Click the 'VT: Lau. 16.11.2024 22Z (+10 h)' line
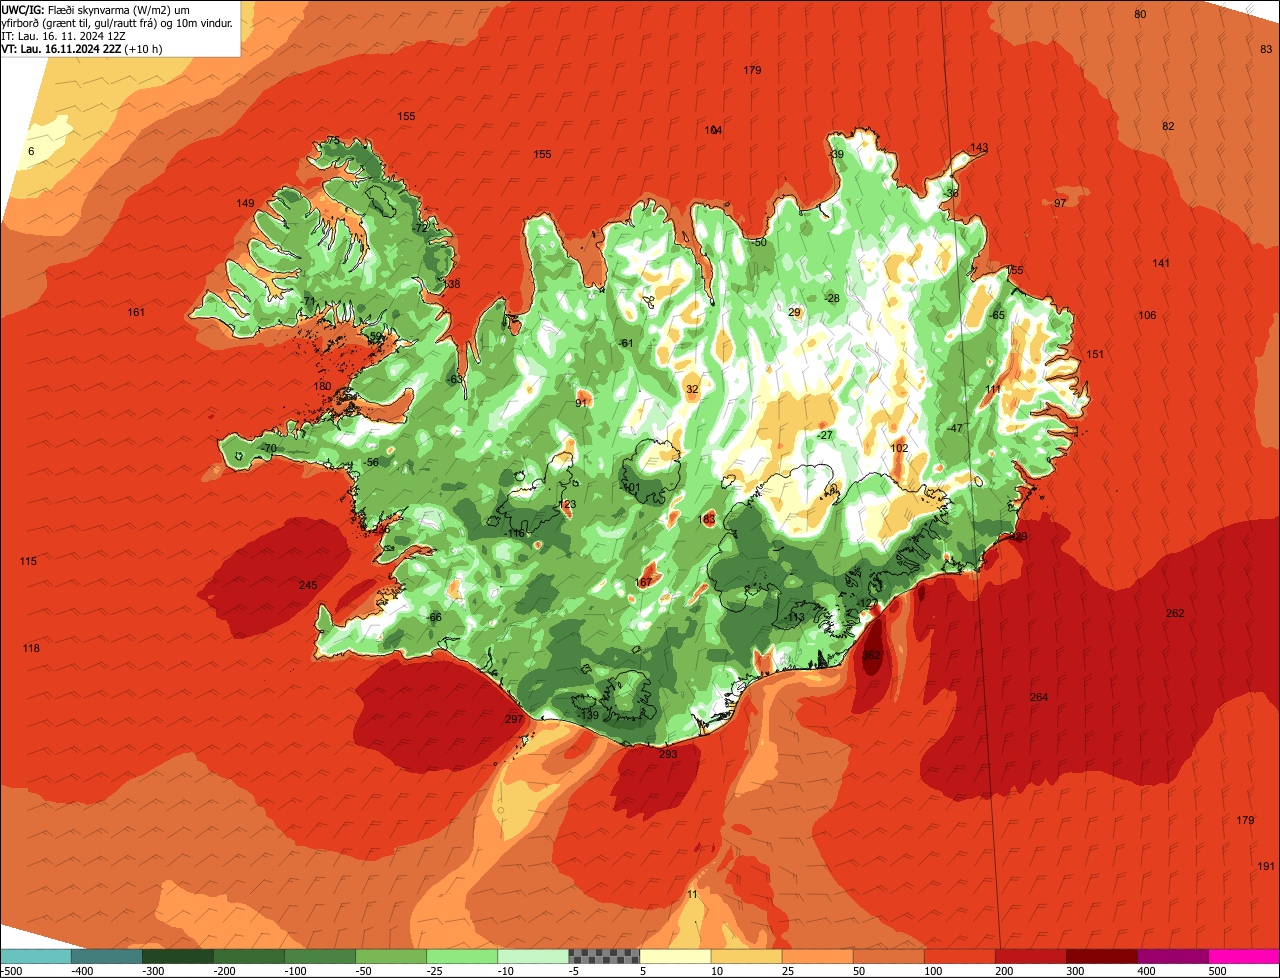This screenshot has width=1280, height=978. (82, 48)
